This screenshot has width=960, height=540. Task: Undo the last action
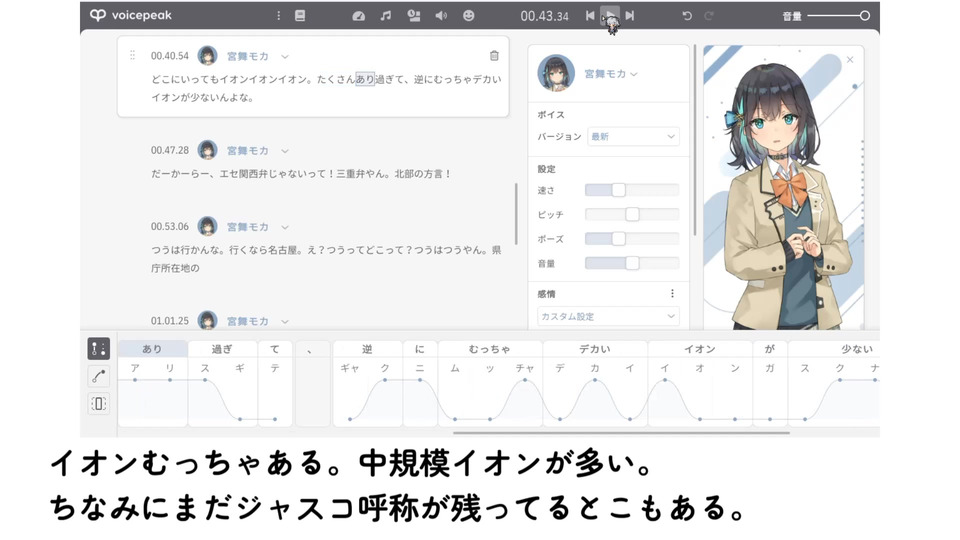pos(687,16)
